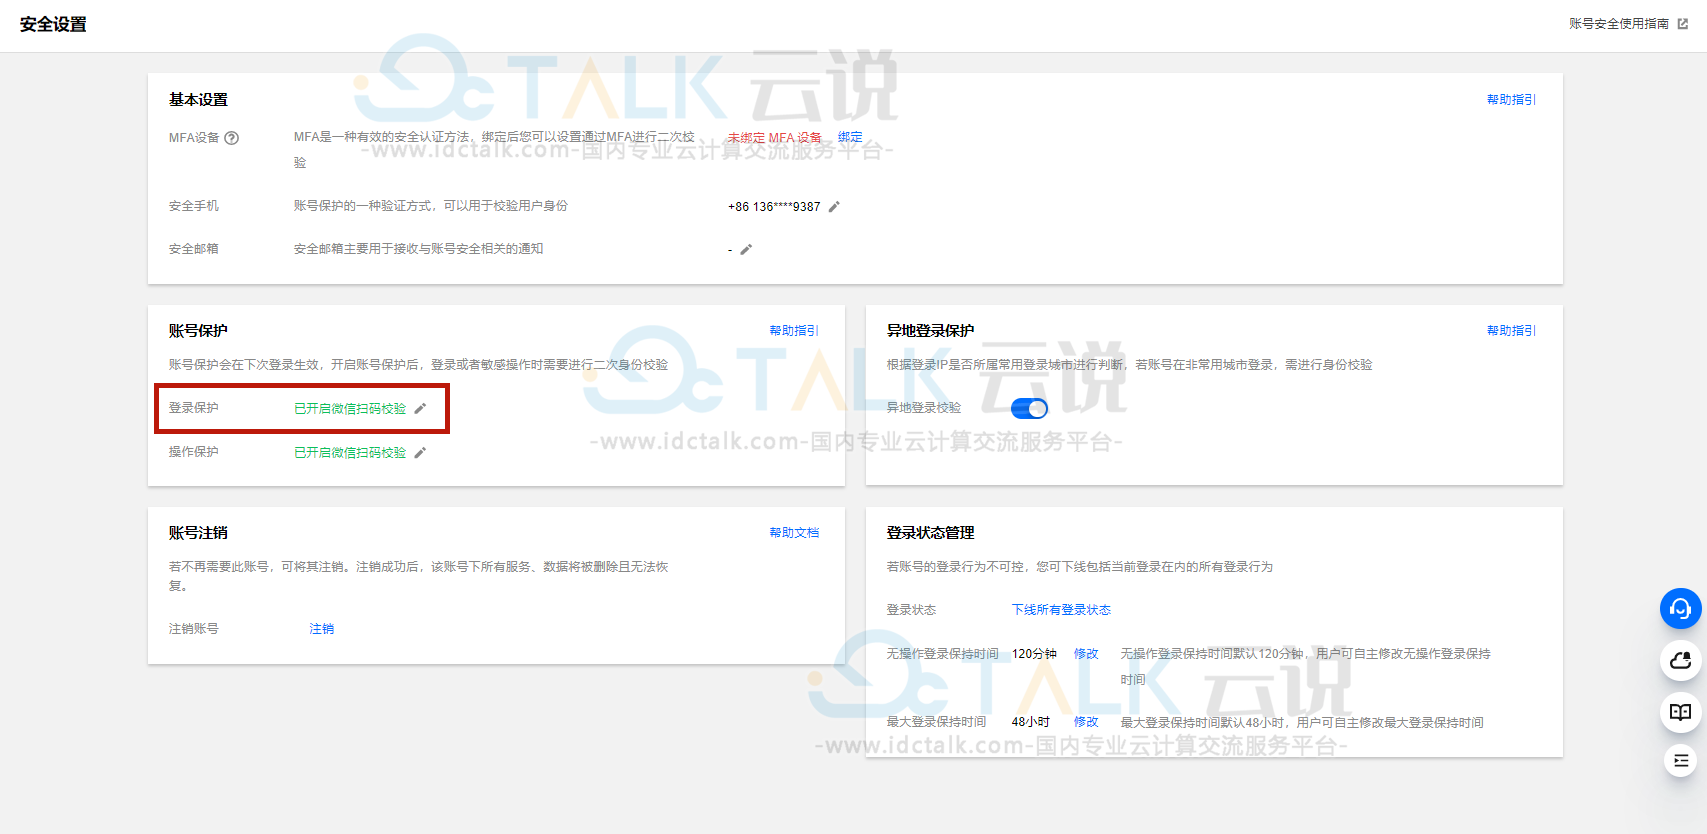Click the cloud assistant floating icon
The width and height of the screenshot is (1707, 834).
[1681, 661]
